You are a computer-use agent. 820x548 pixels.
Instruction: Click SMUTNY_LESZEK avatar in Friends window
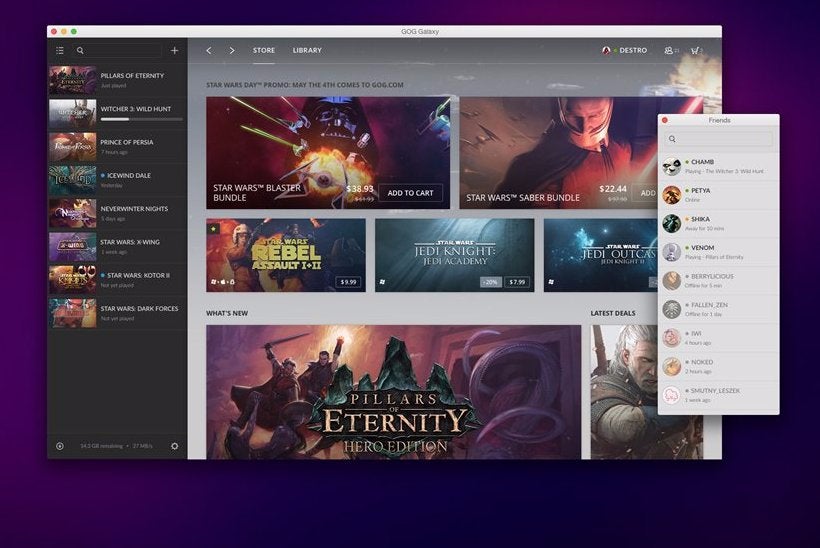[671, 395]
